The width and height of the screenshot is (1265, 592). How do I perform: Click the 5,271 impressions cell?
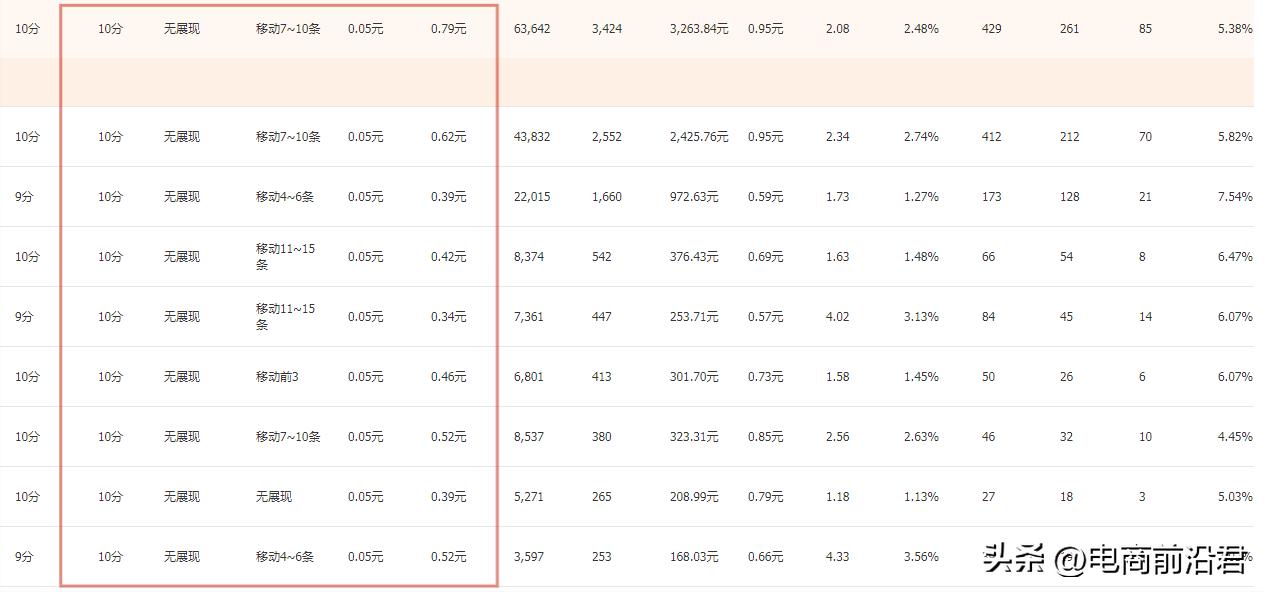point(528,497)
